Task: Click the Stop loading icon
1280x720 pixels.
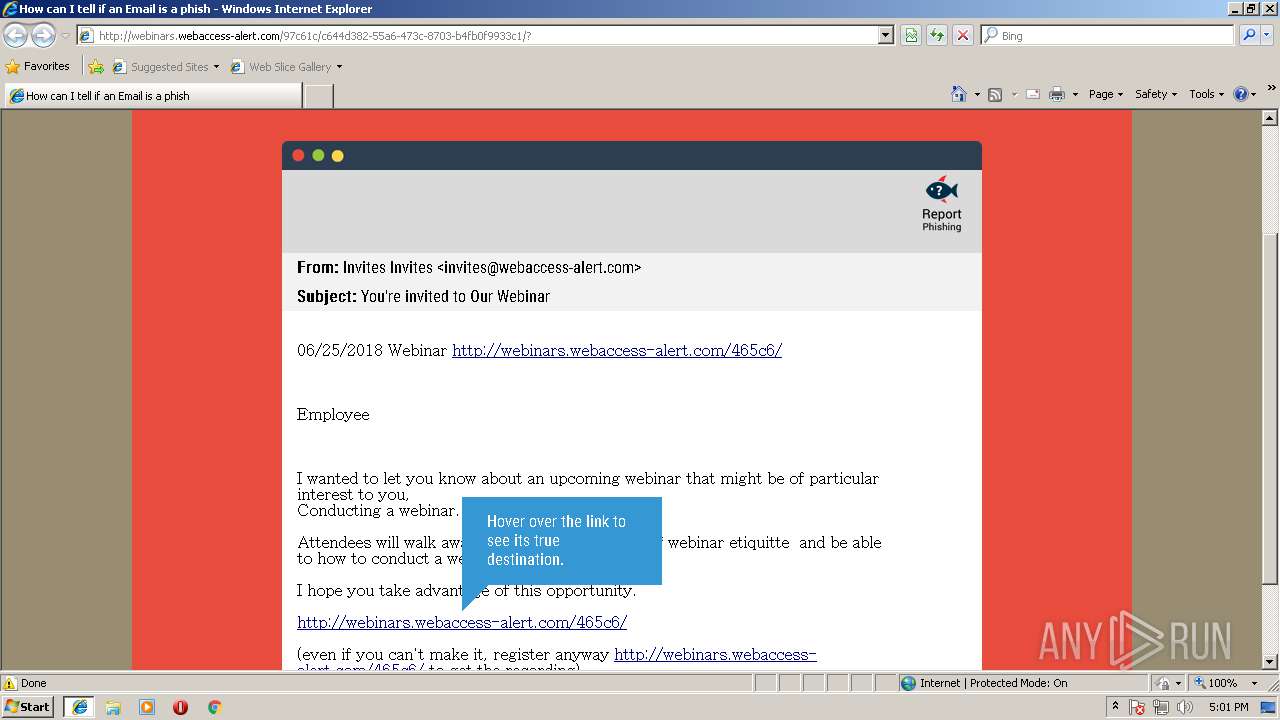Action: pyautogui.click(x=963, y=35)
